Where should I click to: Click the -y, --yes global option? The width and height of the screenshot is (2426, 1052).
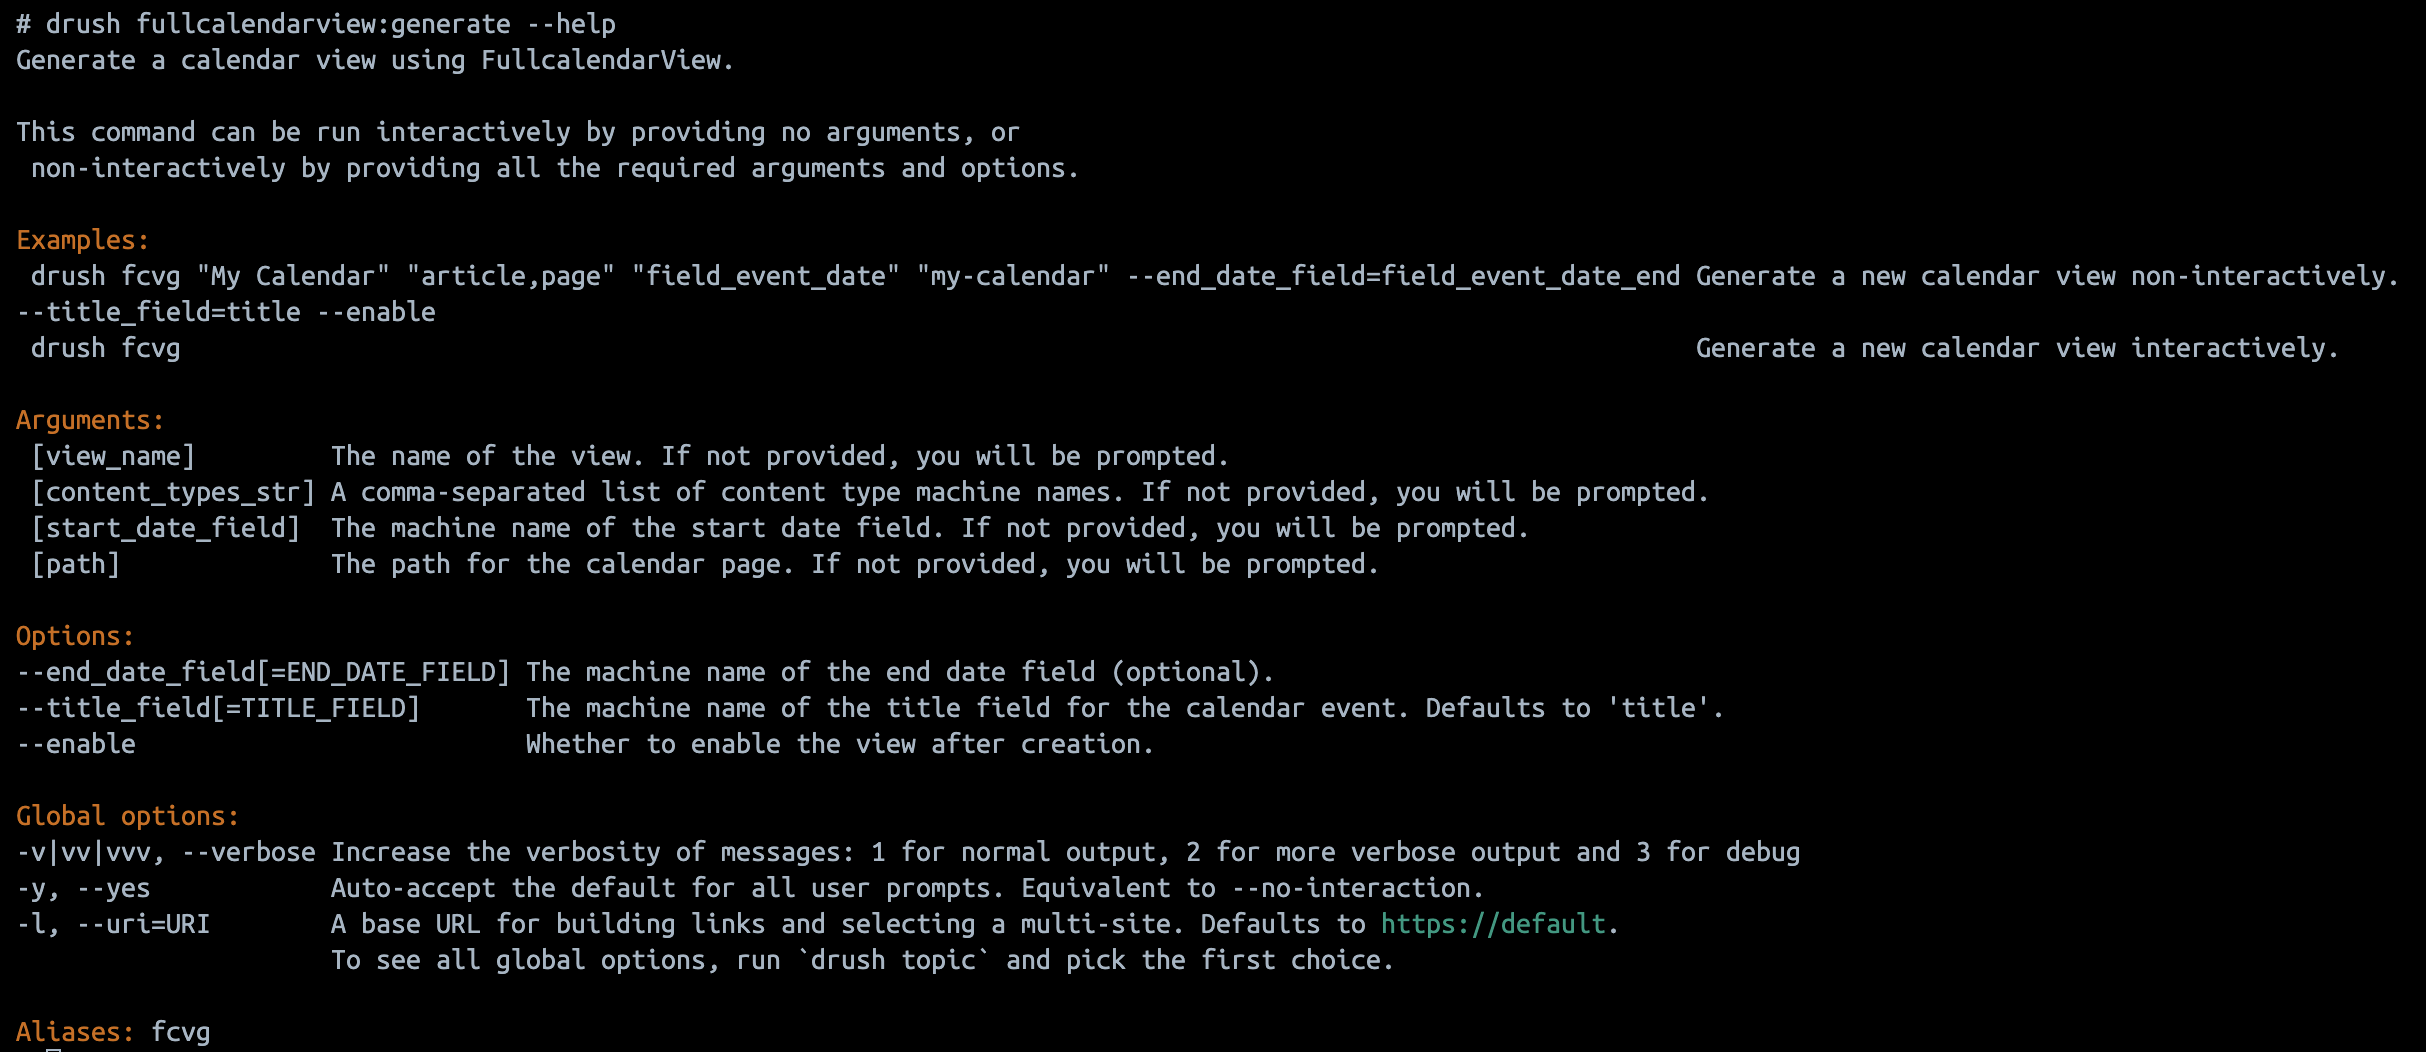coord(83,888)
